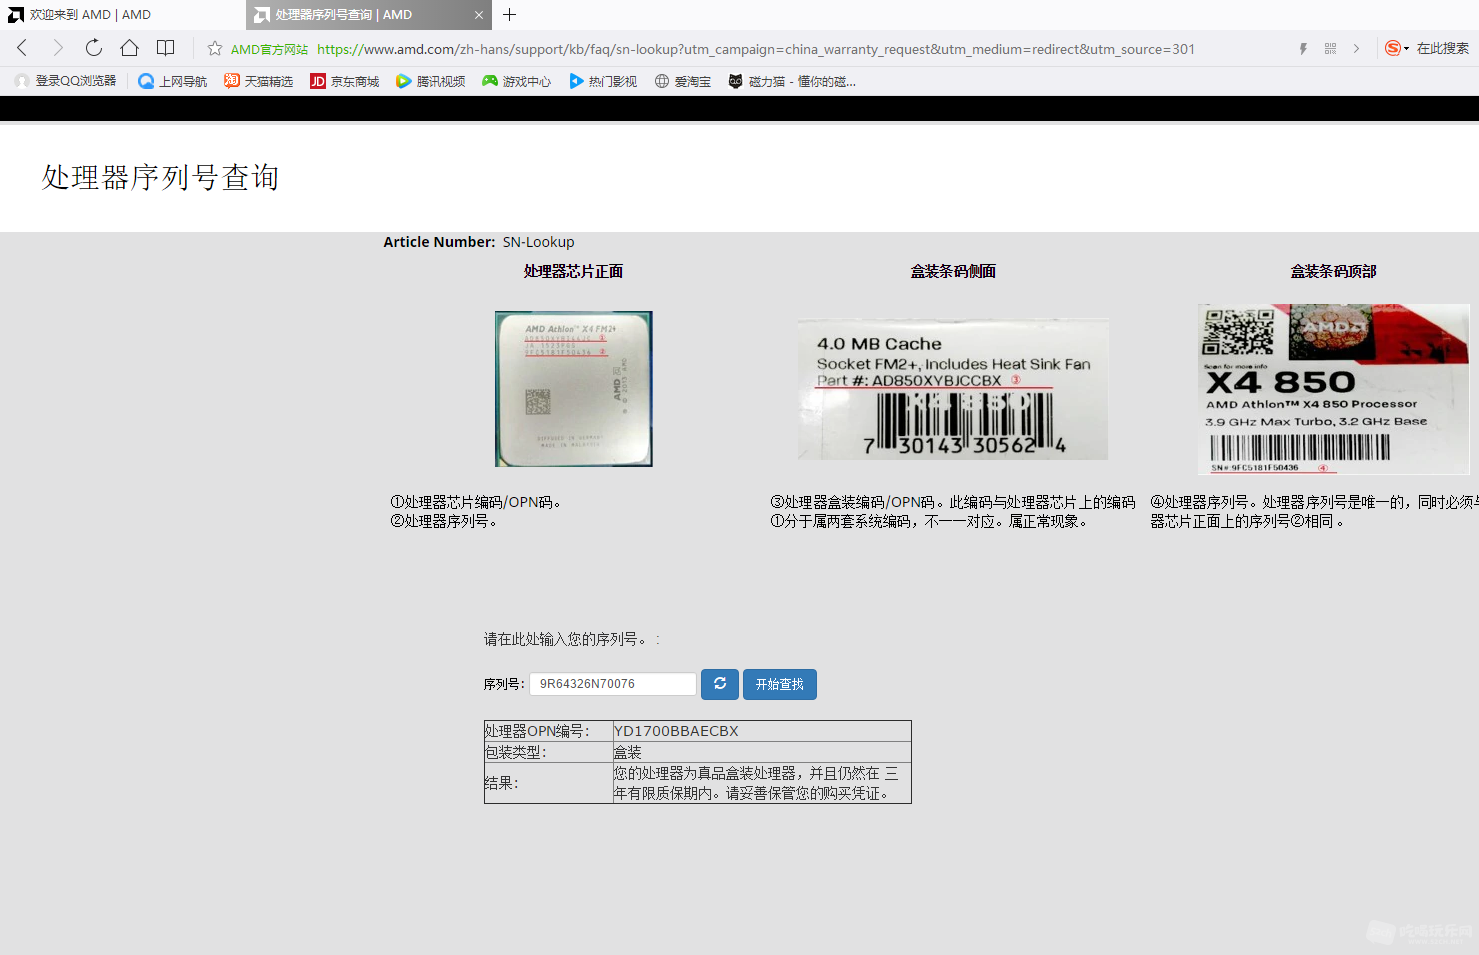Click the AMD官方网站 site label
The image size is (1479, 955).
coord(269,49)
